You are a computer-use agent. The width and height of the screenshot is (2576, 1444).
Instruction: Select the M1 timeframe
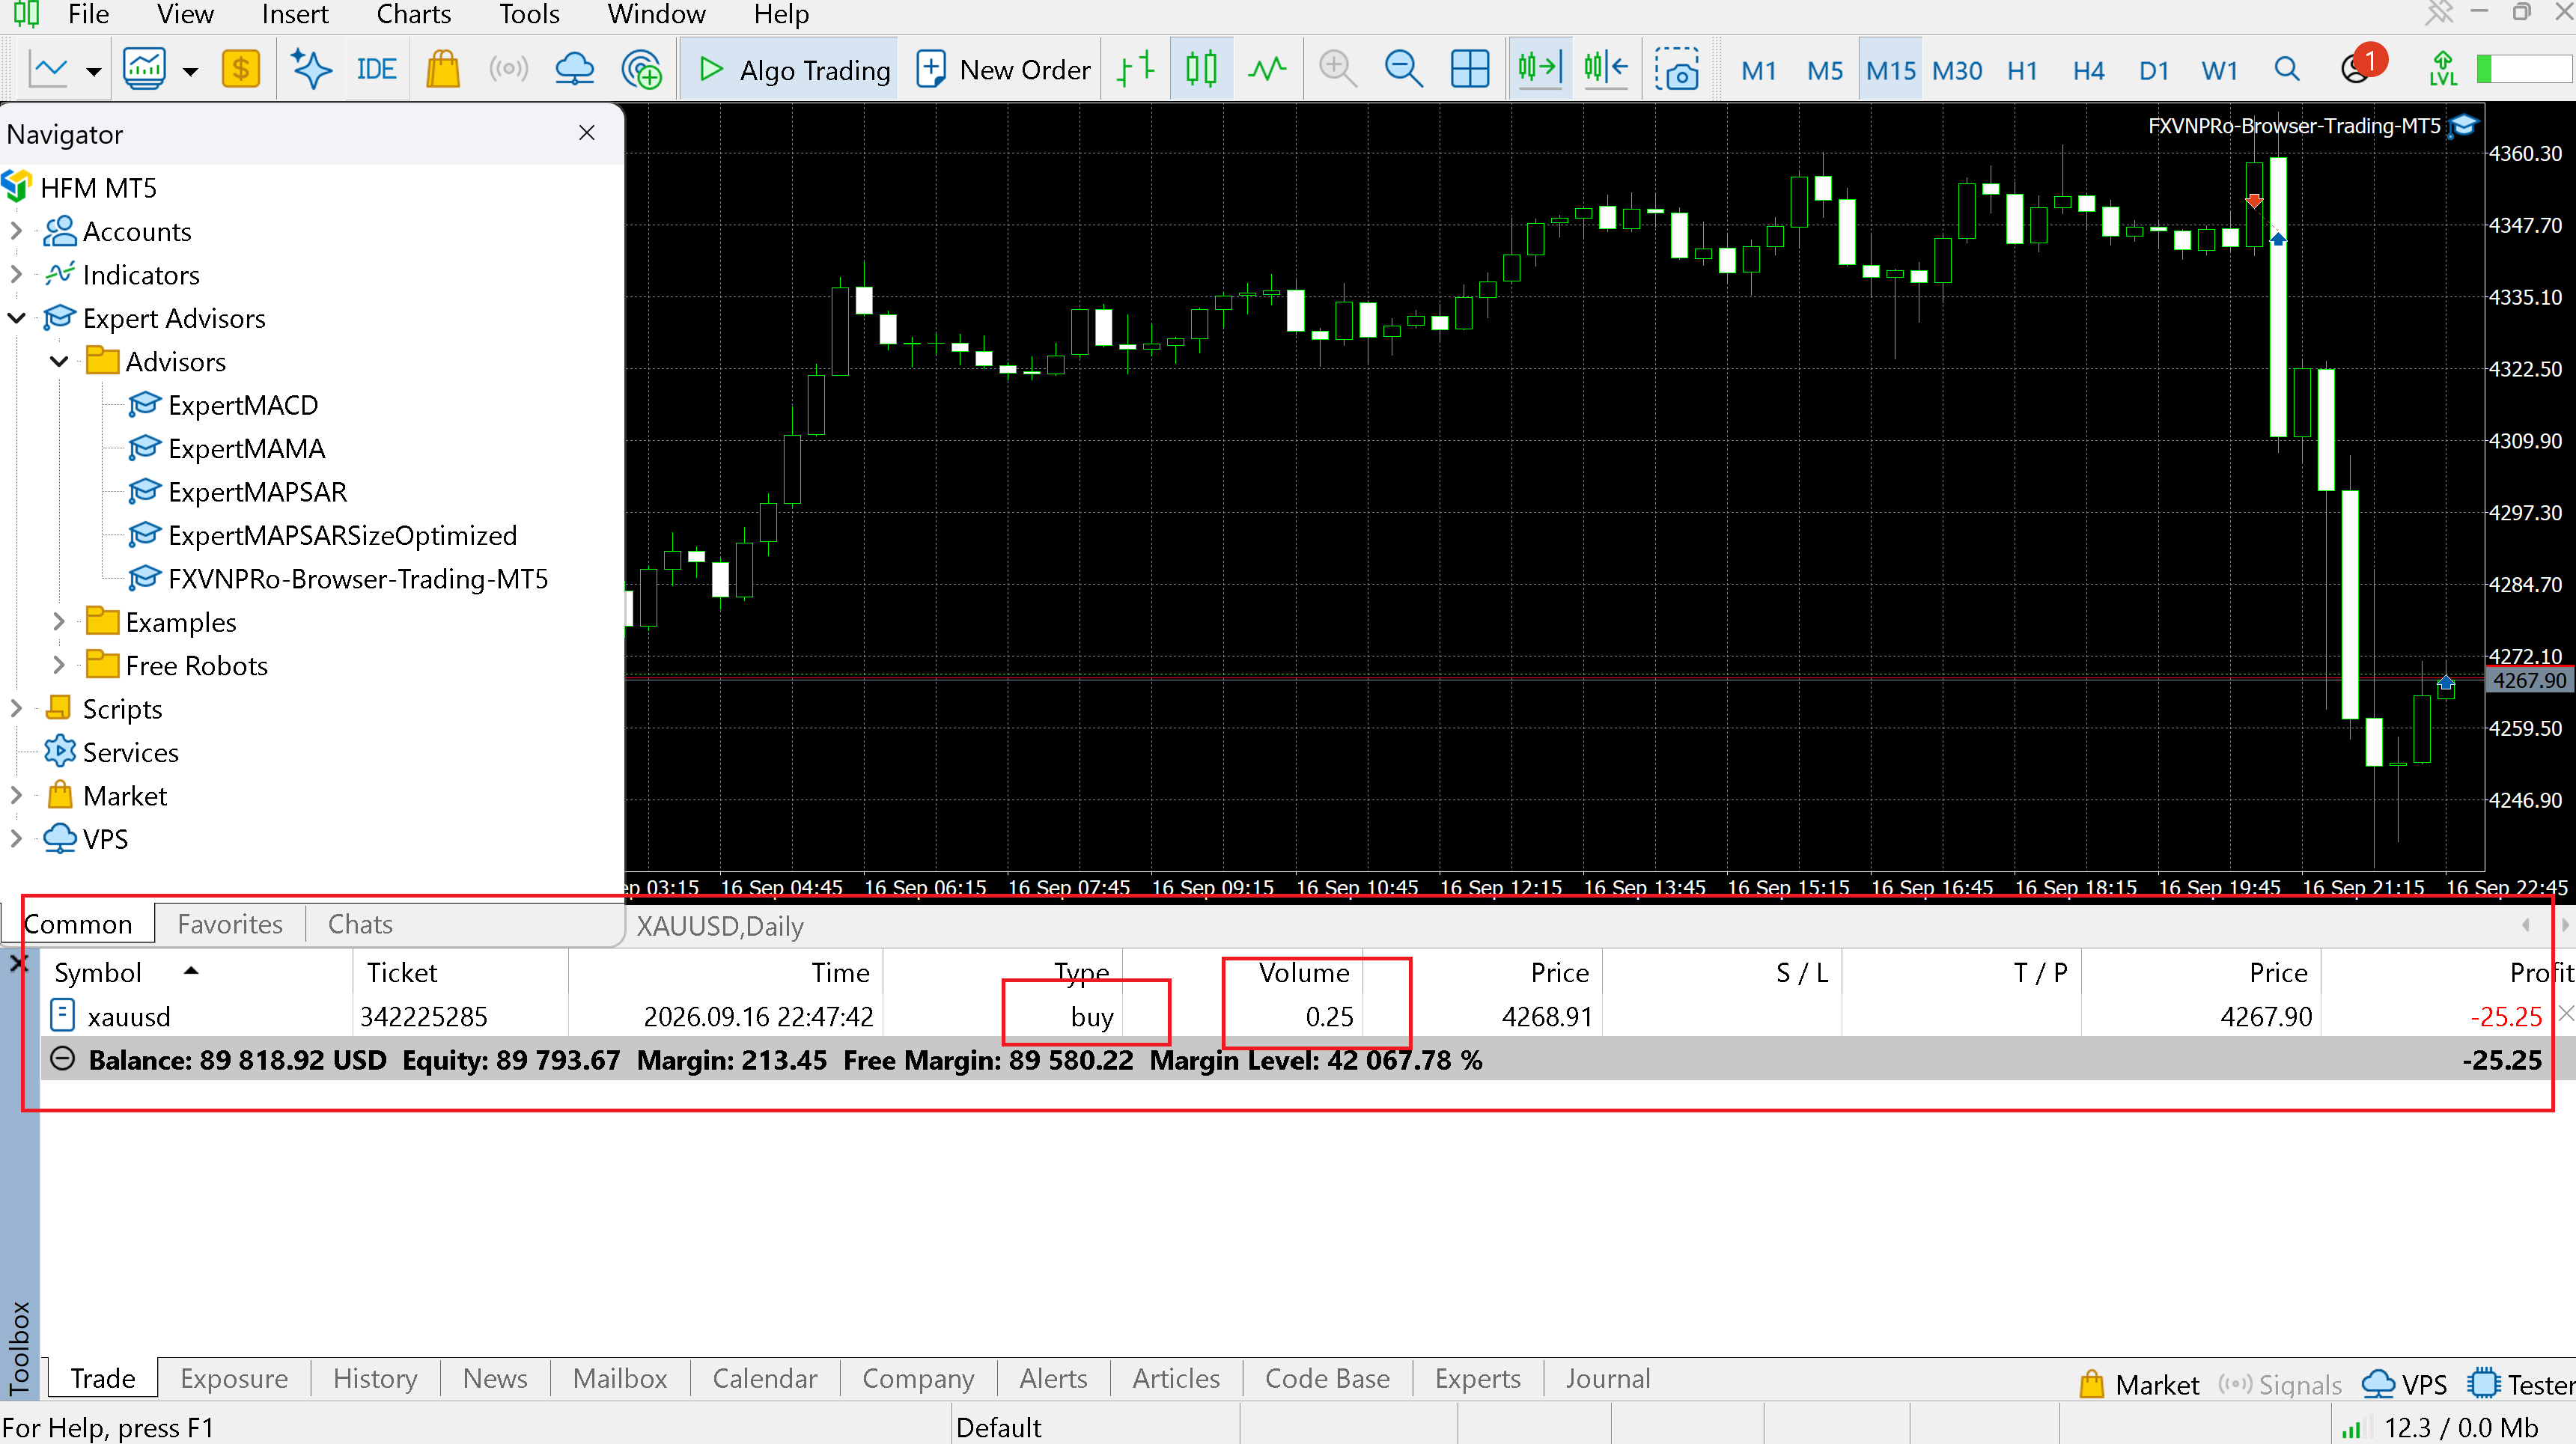(1759, 71)
